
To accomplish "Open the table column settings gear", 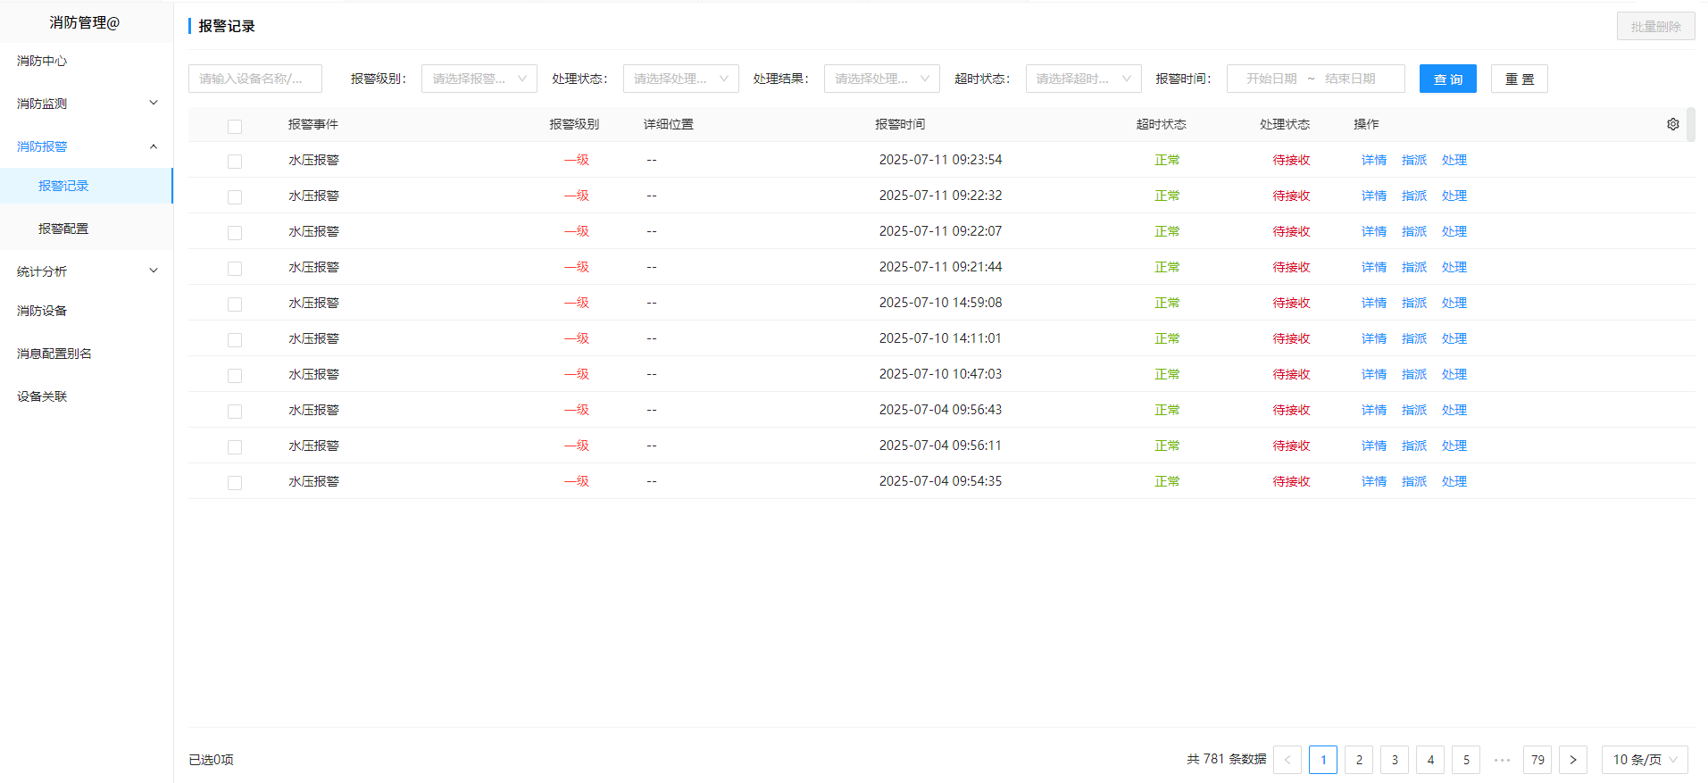I will pos(1672,125).
